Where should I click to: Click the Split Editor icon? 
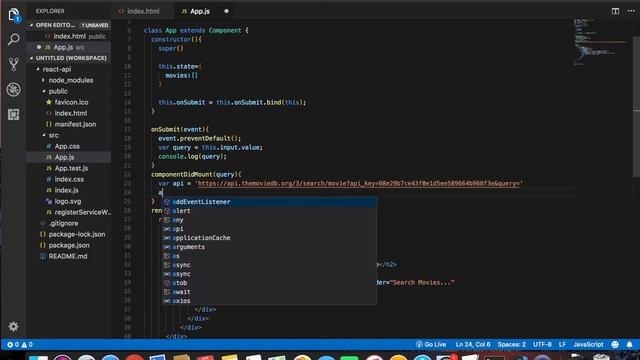click(615, 11)
